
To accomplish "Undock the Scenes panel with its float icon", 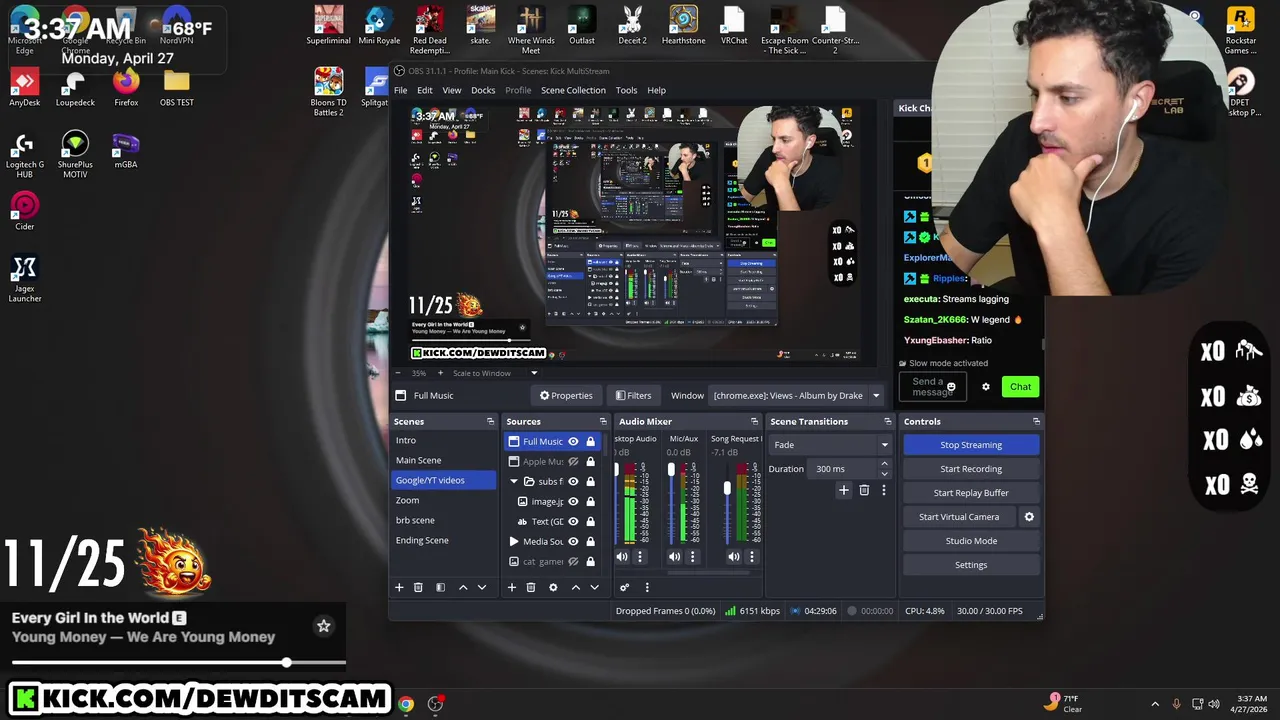I will 490,422.
